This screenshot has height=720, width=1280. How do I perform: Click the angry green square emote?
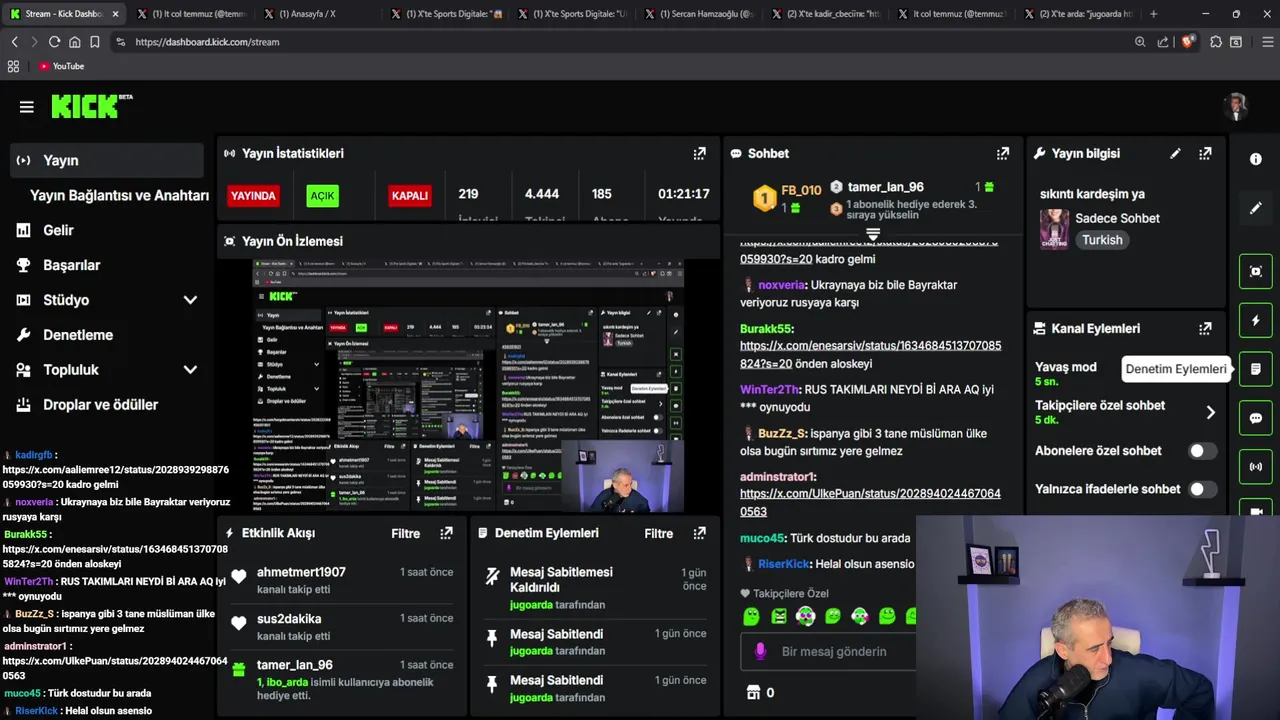[x=778, y=617]
